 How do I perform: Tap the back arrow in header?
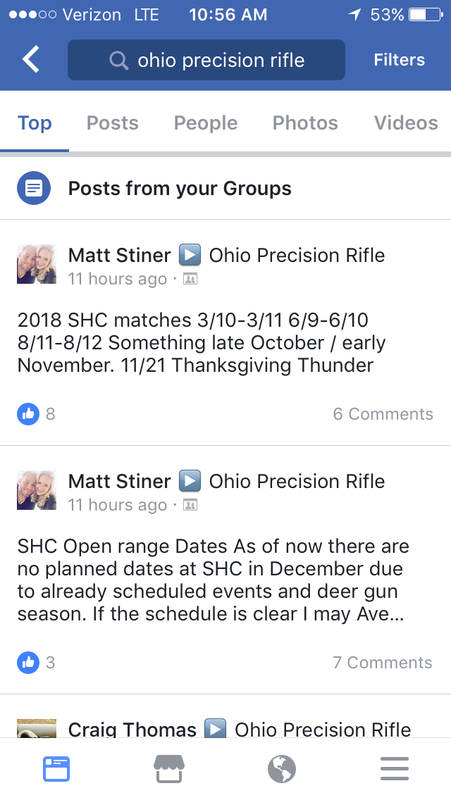(31, 60)
